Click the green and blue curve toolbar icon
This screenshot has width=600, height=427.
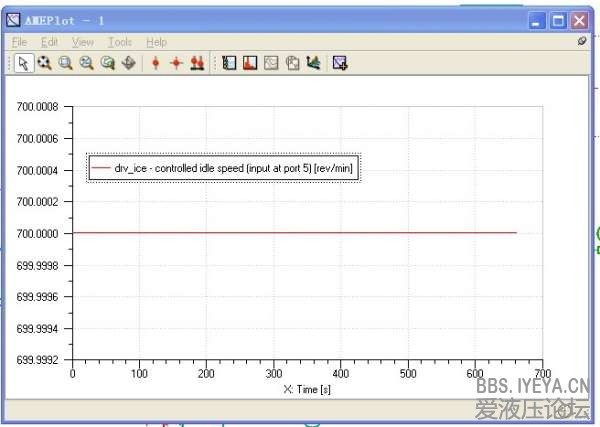click(313, 63)
